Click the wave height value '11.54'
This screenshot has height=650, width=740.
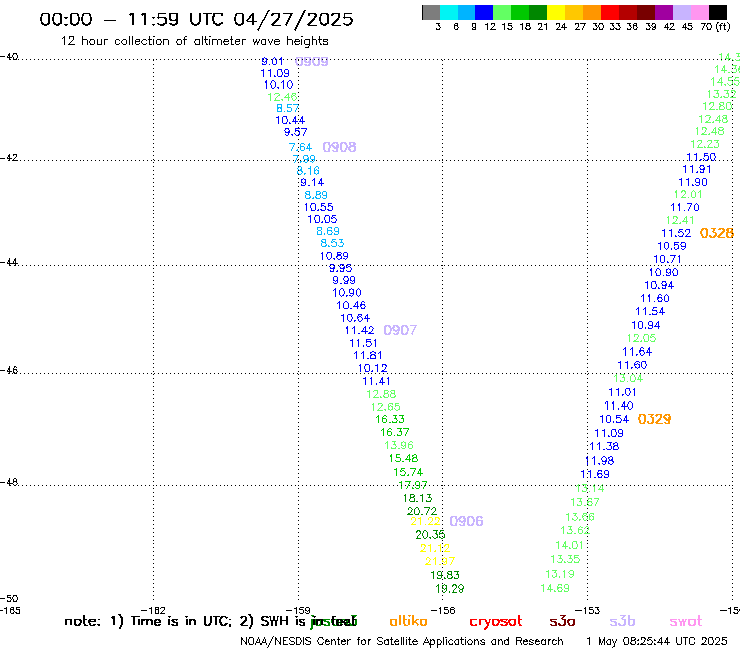click(650, 312)
